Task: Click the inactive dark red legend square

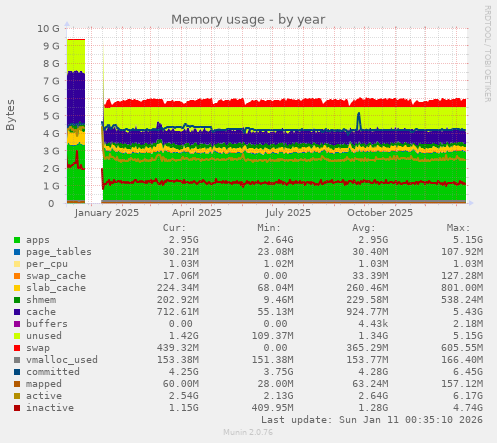Action: [x=17, y=408]
